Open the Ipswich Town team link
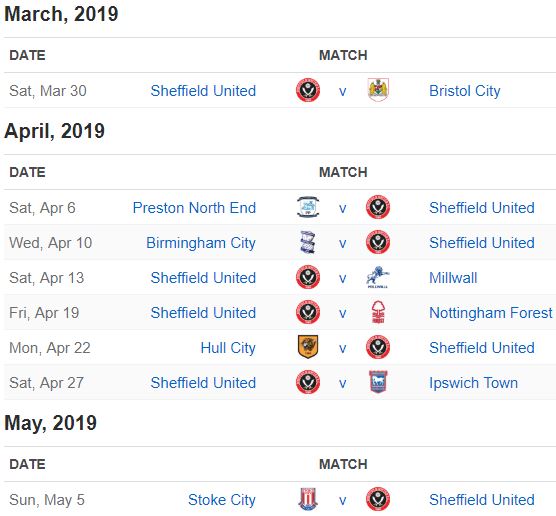Viewport: 556px width, 516px height. pyautogui.click(x=473, y=383)
